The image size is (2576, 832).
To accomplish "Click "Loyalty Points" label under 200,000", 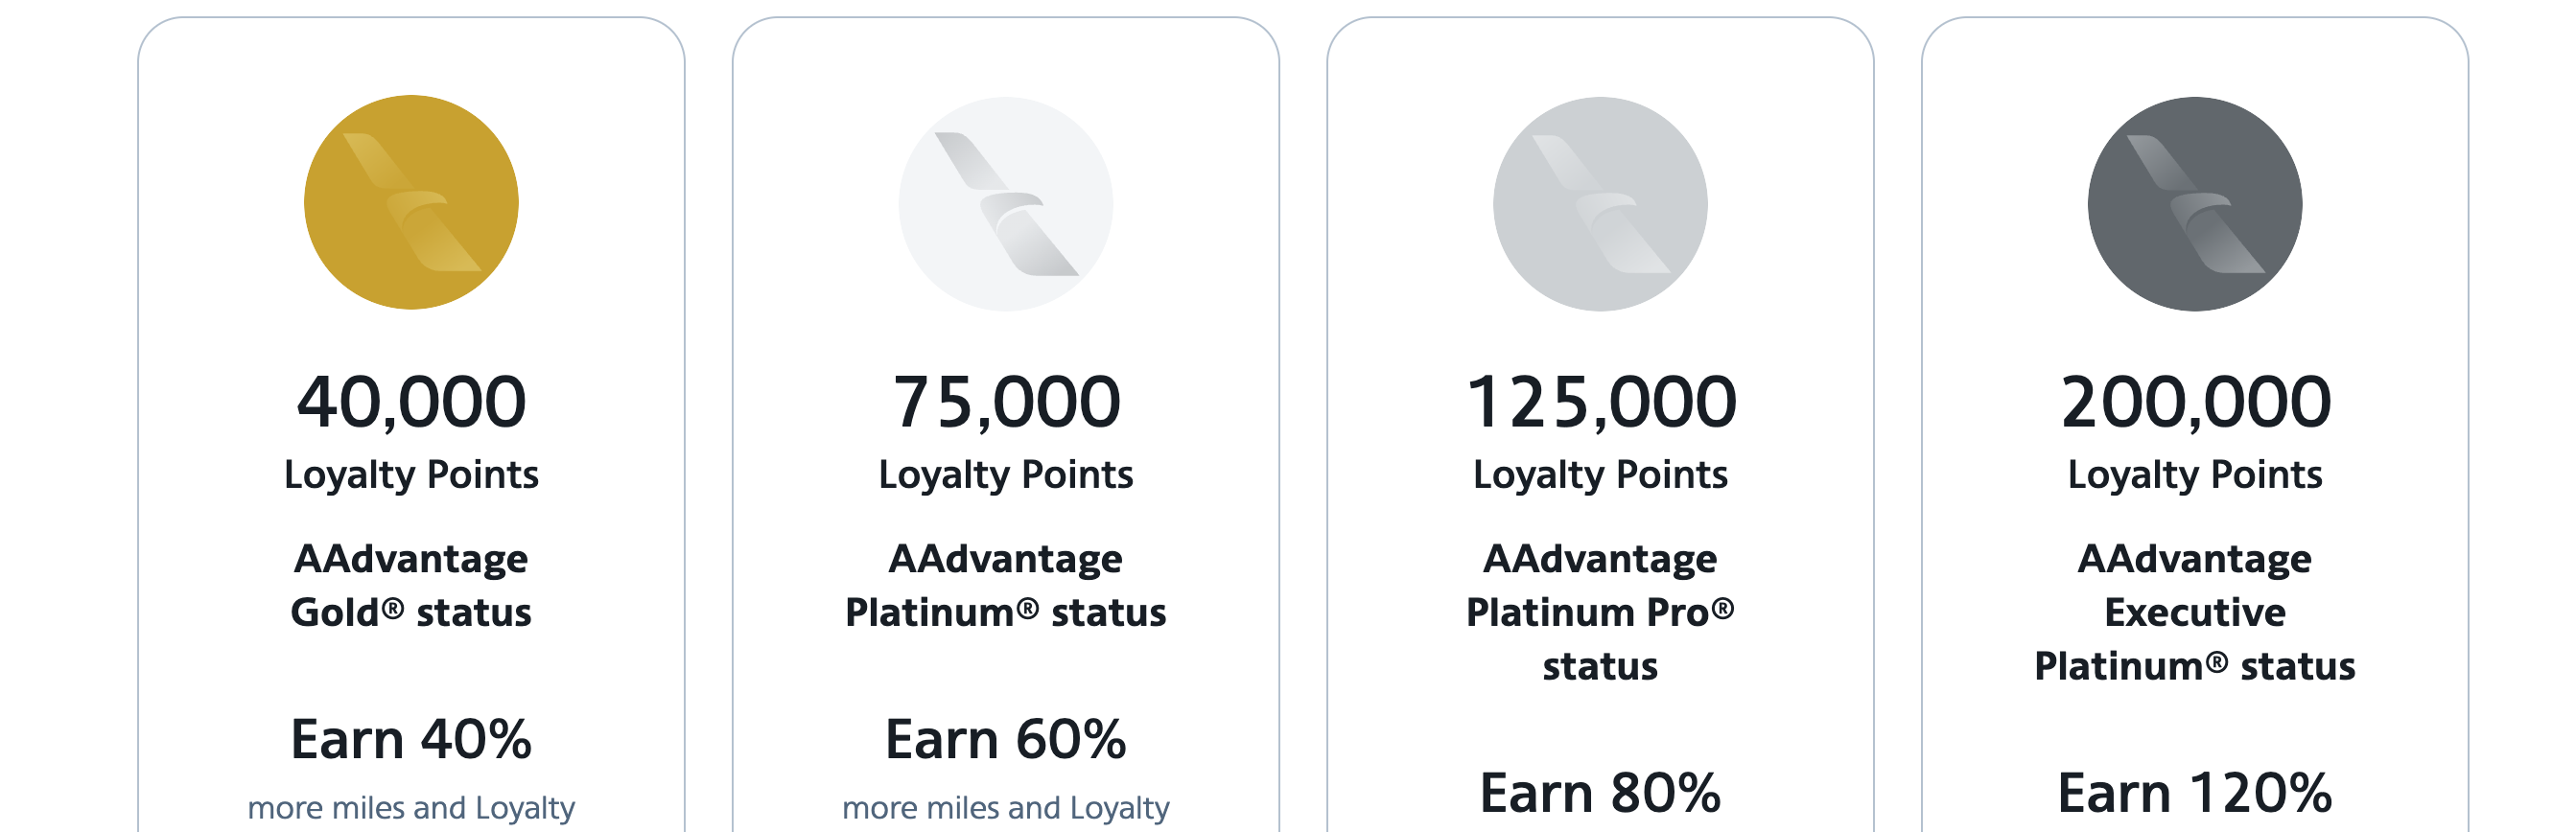I will pyautogui.click(x=2195, y=474).
